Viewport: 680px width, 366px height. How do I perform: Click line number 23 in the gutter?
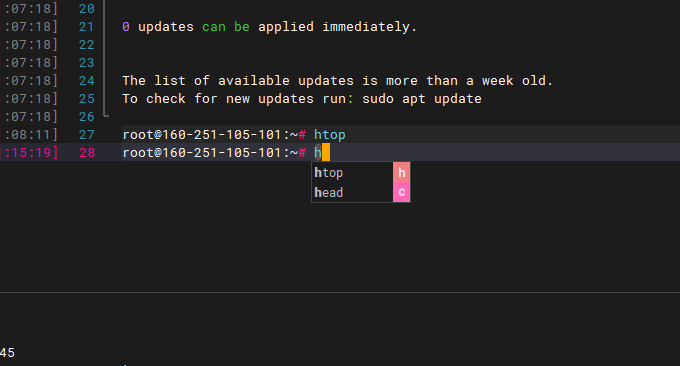point(87,63)
